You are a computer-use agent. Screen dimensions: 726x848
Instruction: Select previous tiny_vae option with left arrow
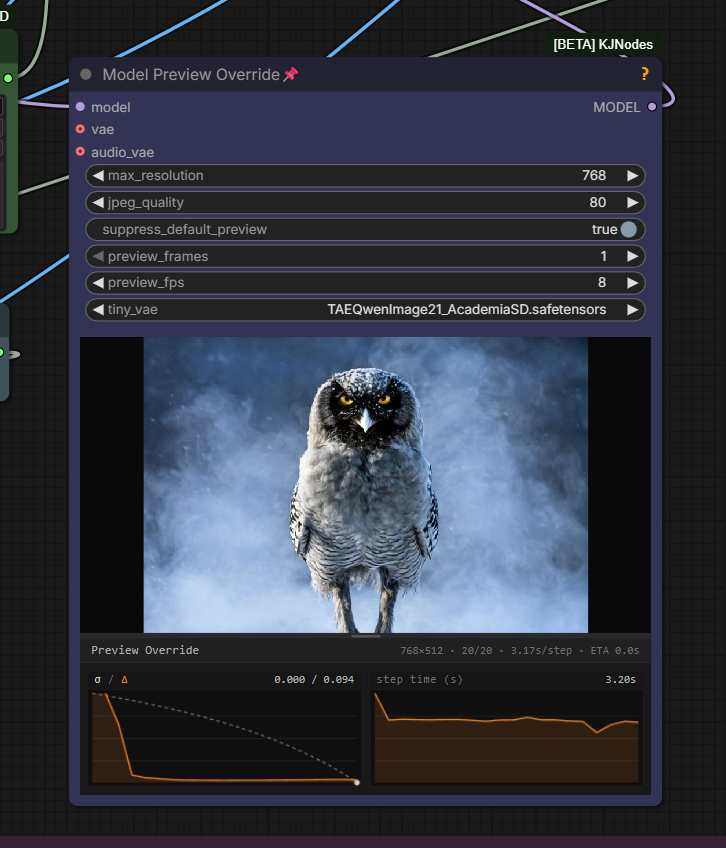tap(98, 309)
